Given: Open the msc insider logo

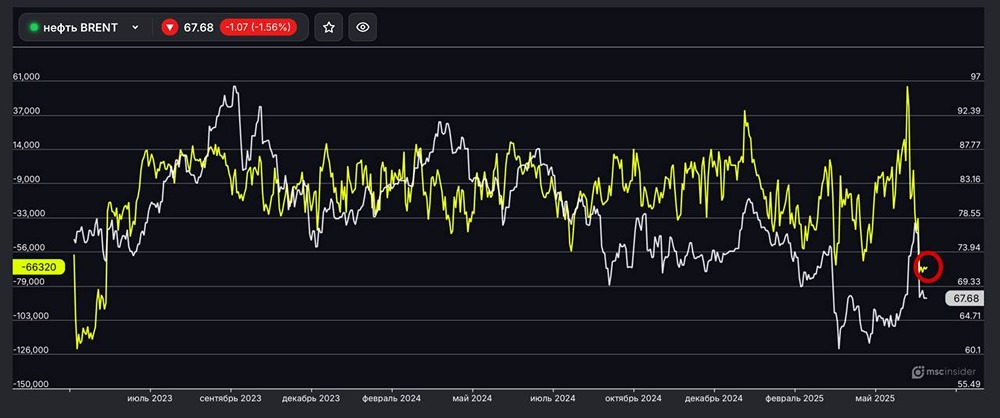Looking at the screenshot, I should pos(945,372).
